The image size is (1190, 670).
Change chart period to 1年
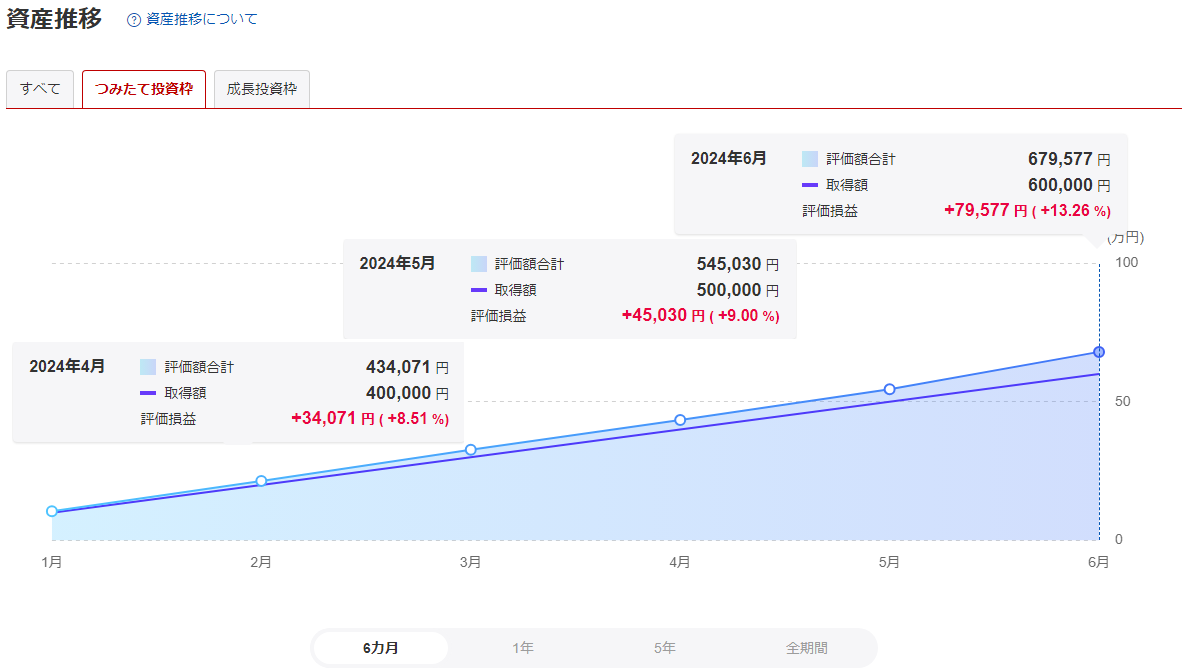[523, 648]
